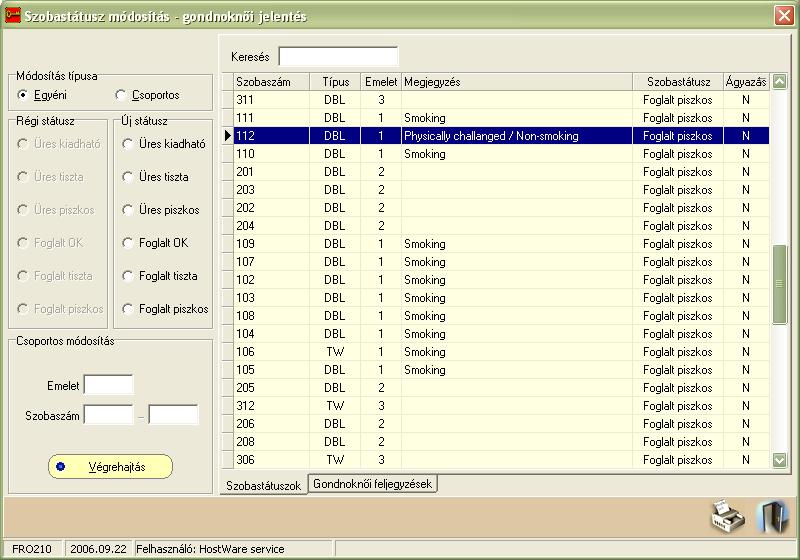The image size is (800, 560).
Task: Click the Végrehajtás button
Action: click(x=111, y=467)
